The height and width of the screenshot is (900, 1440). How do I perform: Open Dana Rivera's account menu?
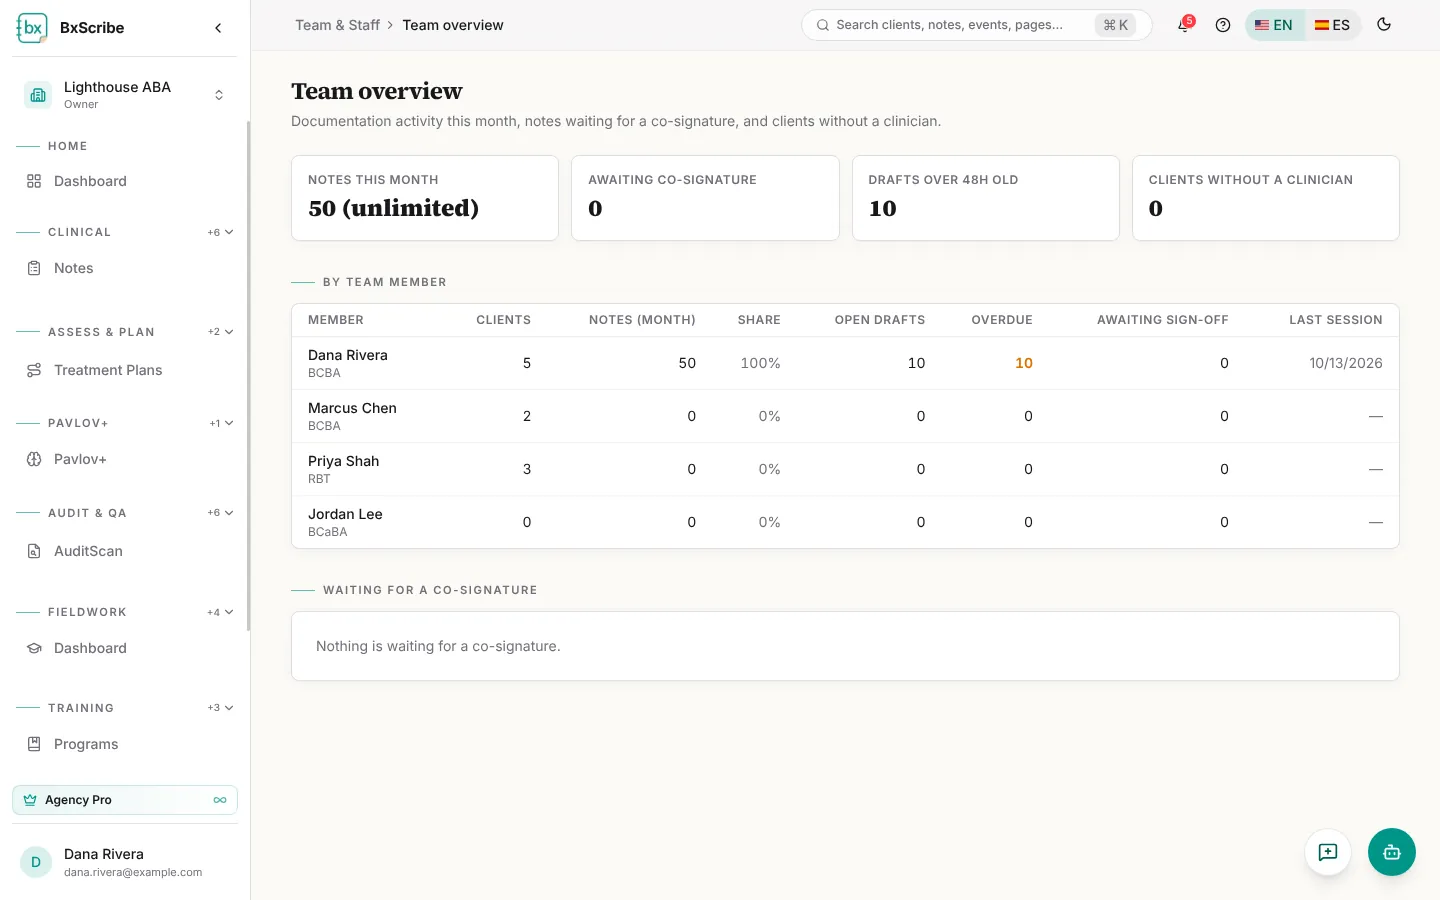(125, 862)
